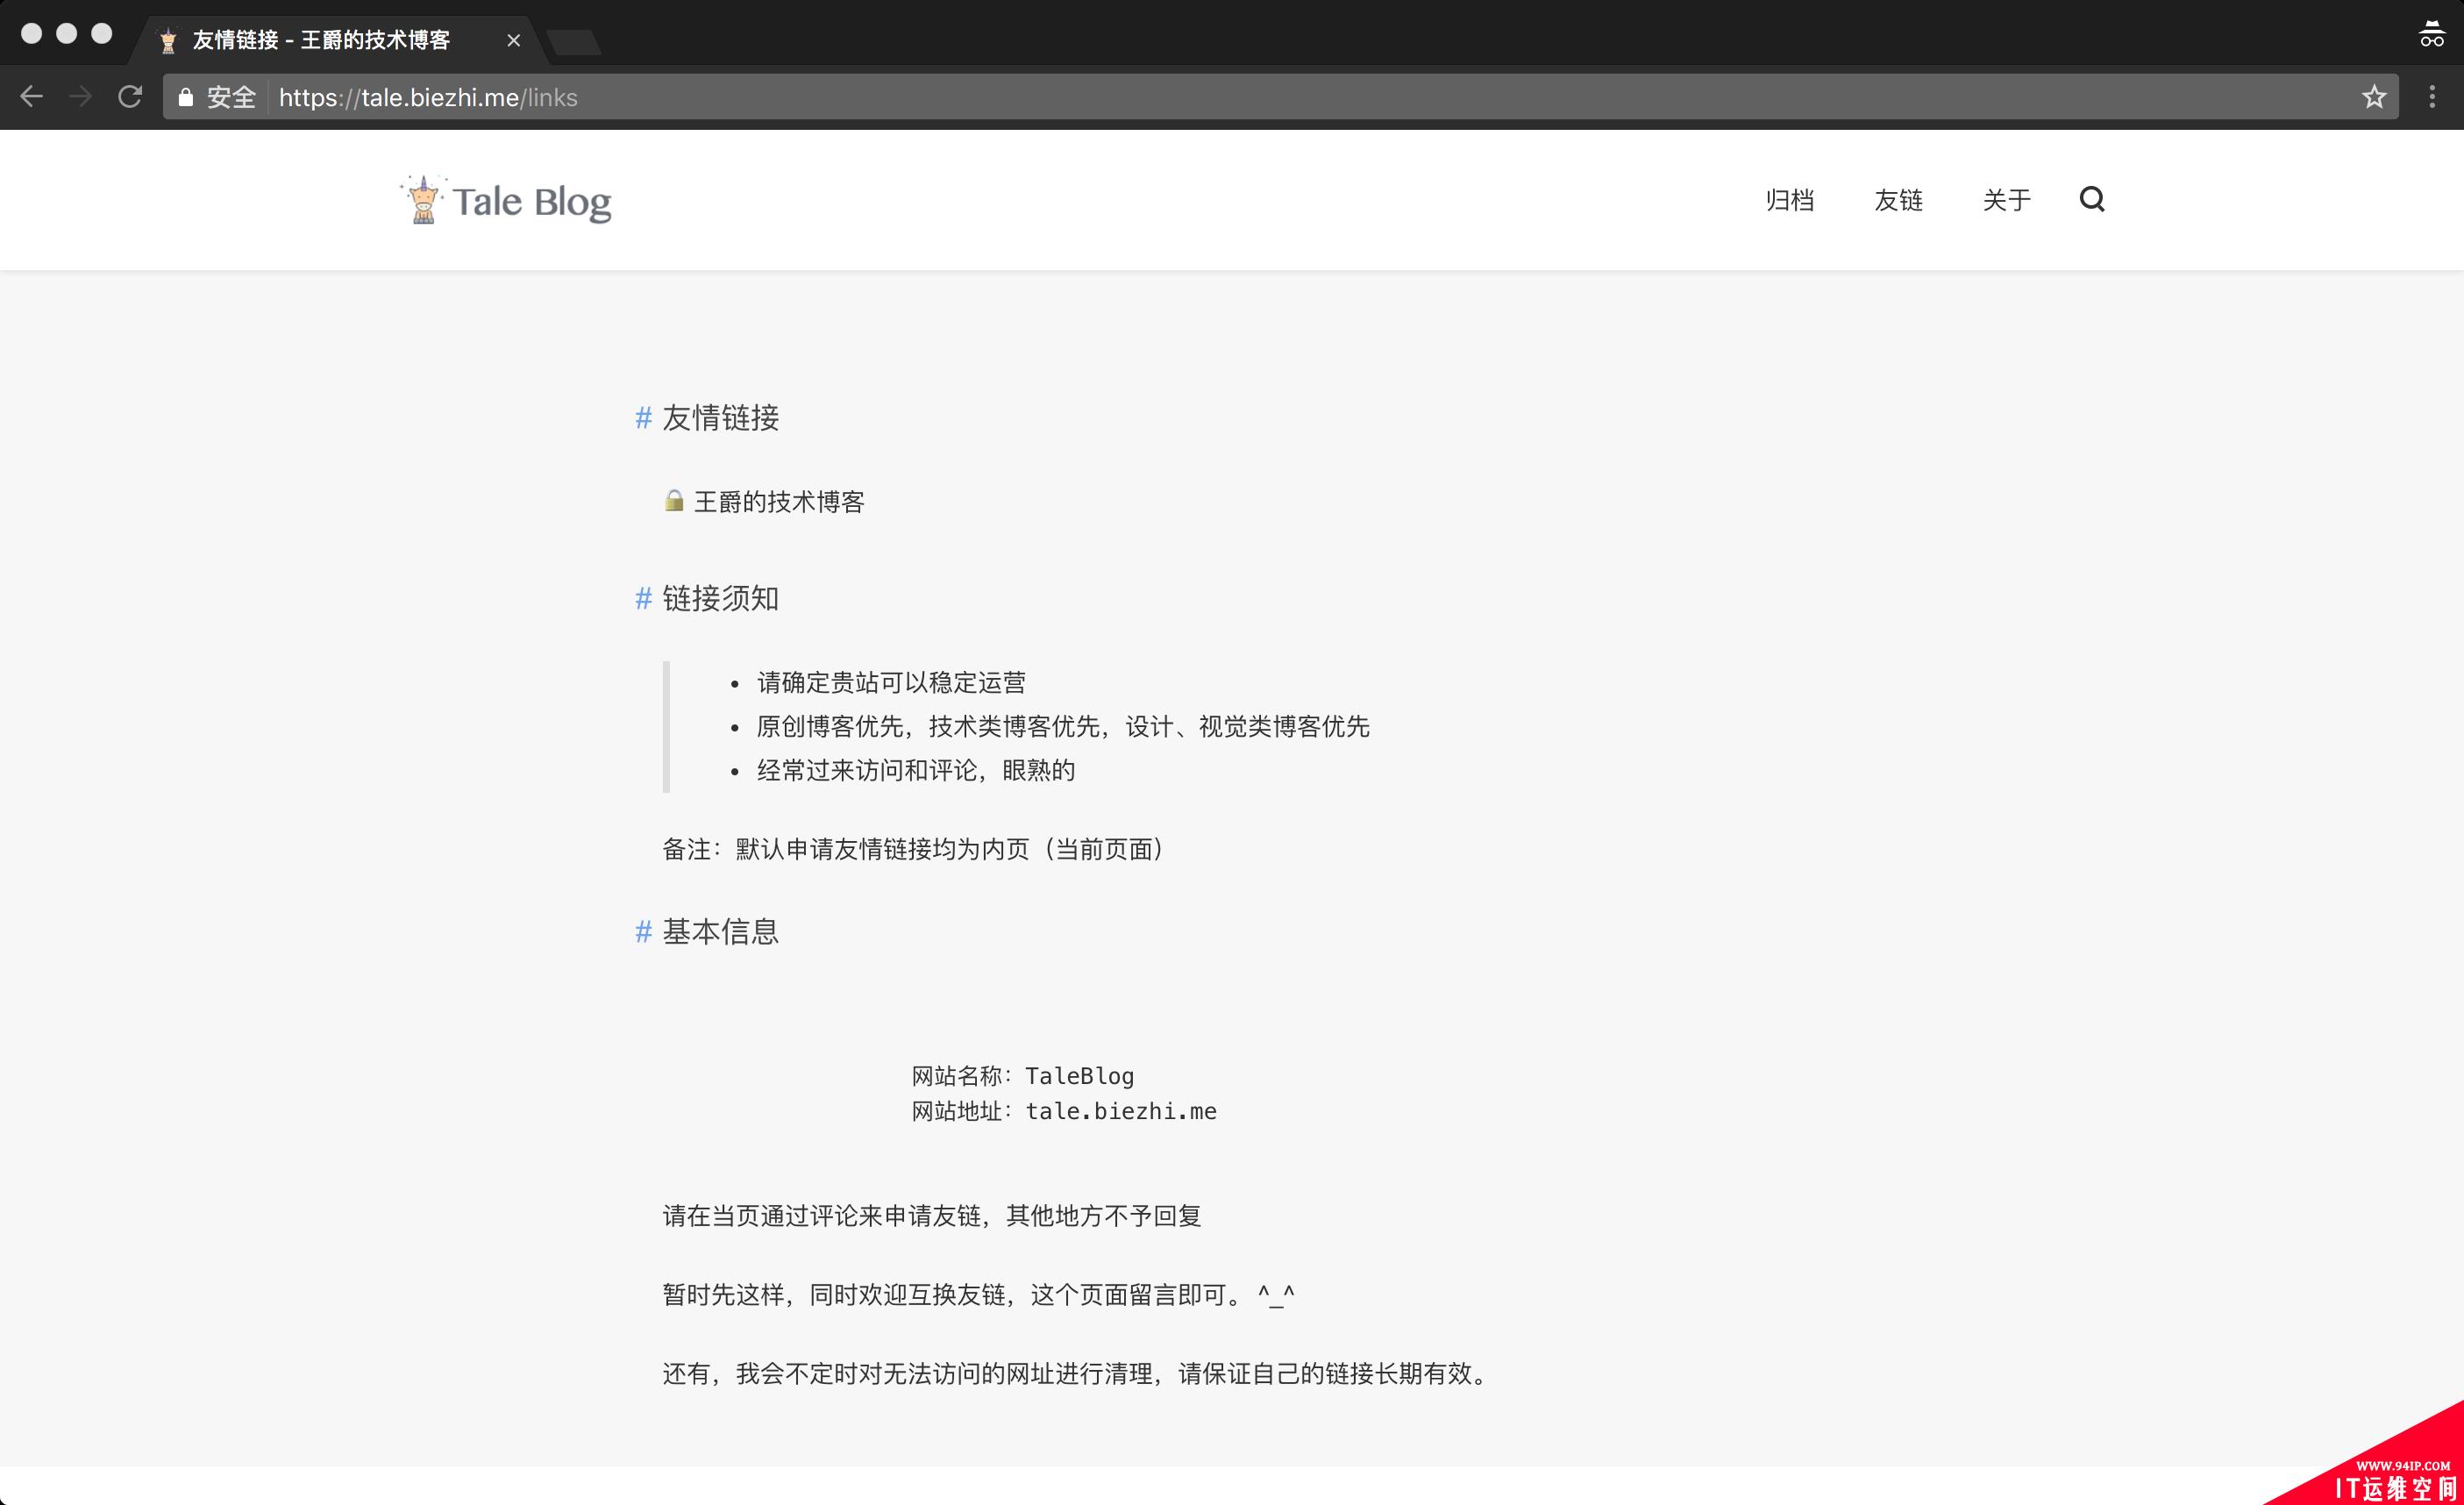Click the 友情链接 heading text
The image size is (2464, 1505).
point(720,417)
